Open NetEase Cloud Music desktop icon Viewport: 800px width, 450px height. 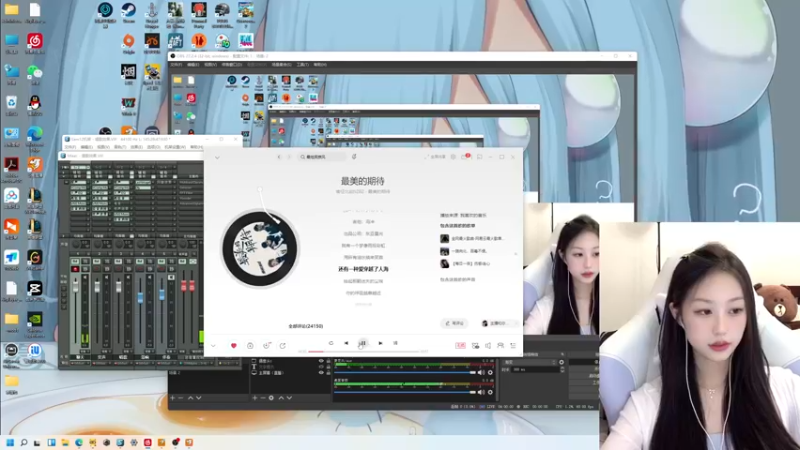click(35, 43)
